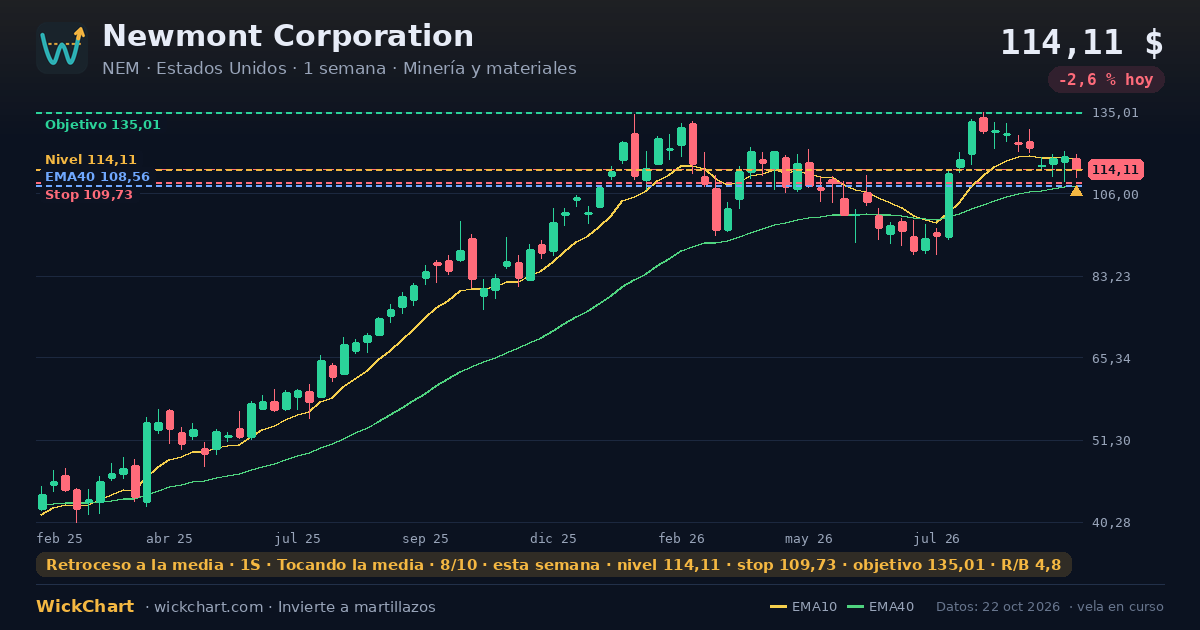Screen dimensions: 1200x630
Task: Click the WickChart logo icon
Action: [62, 48]
